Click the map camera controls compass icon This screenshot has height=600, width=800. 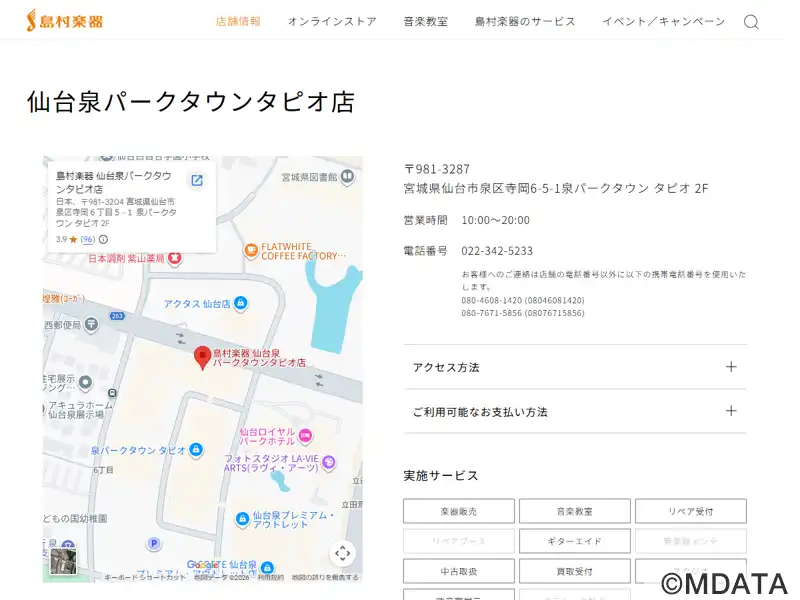click(x=343, y=553)
